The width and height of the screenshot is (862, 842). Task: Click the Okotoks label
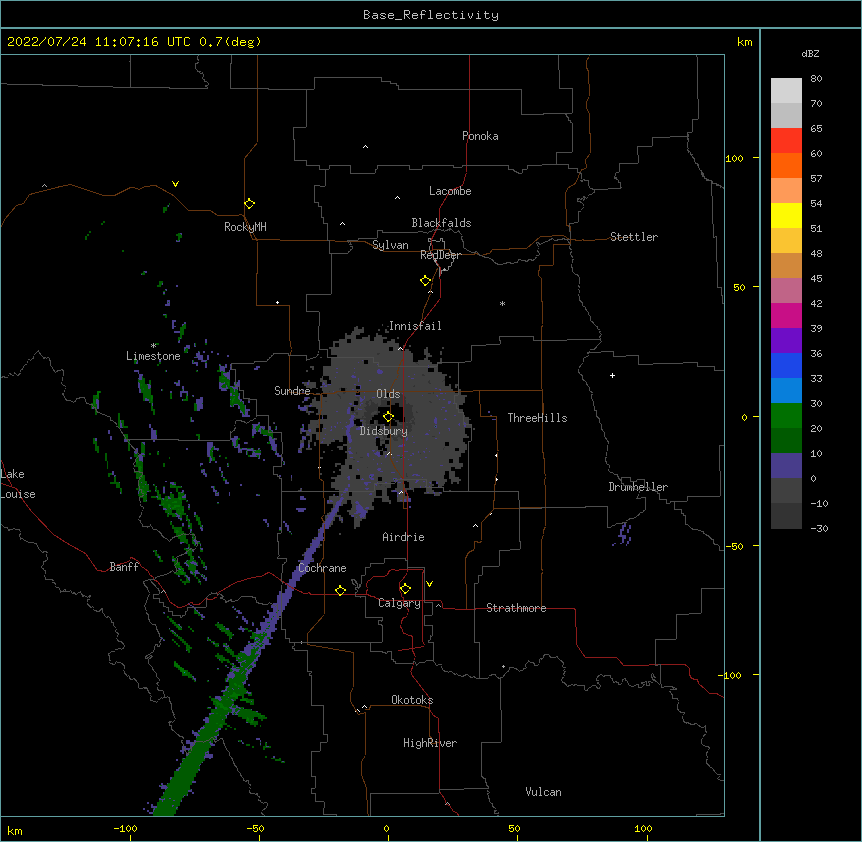coord(412,700)
